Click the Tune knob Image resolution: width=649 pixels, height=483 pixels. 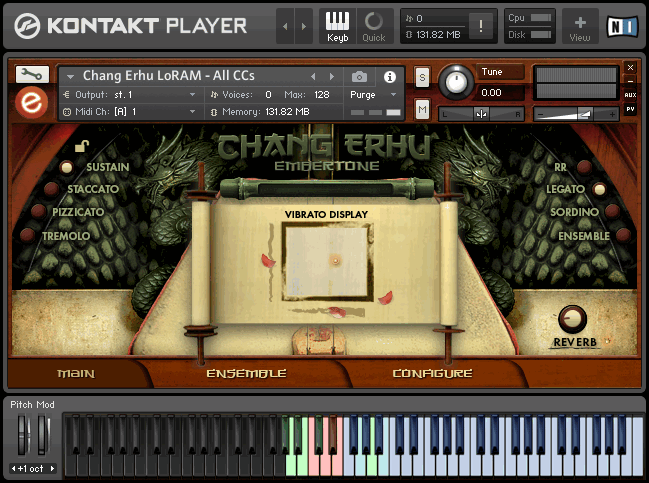(x=456, y=82)
